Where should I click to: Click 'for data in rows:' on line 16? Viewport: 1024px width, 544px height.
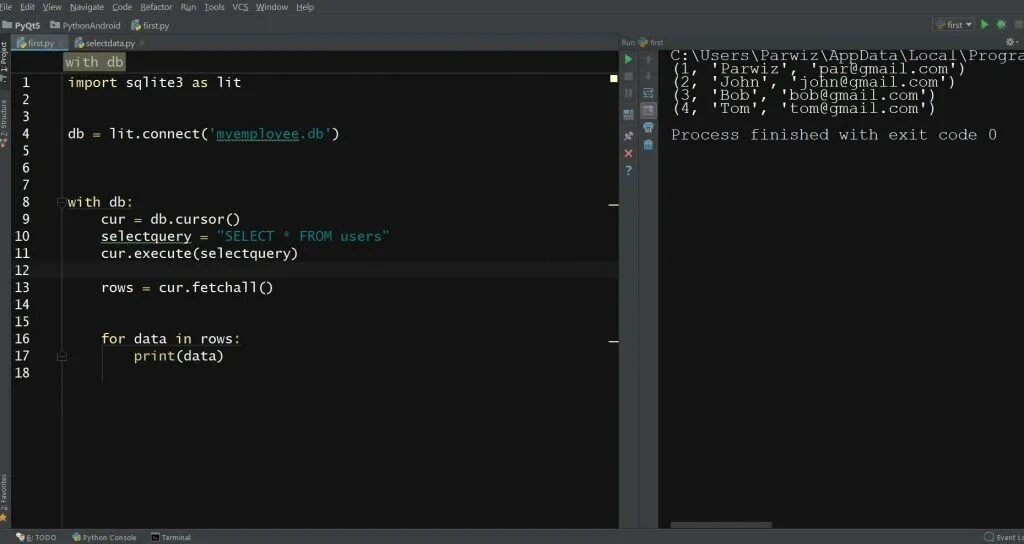click(x=170, y=339)
